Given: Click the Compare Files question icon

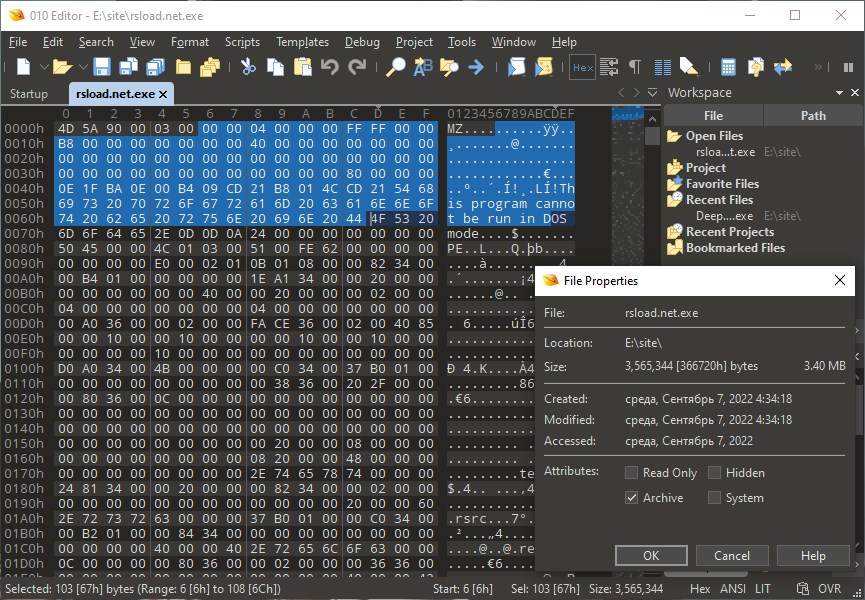Looking at the screenshot, I should click(x=755, y=67).
